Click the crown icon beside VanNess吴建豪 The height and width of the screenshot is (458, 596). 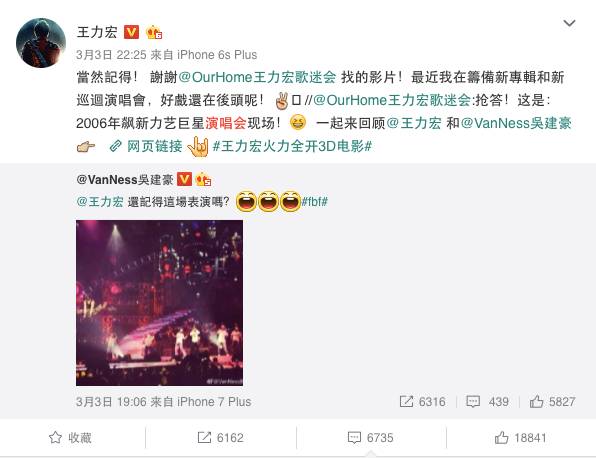[203, 179]
